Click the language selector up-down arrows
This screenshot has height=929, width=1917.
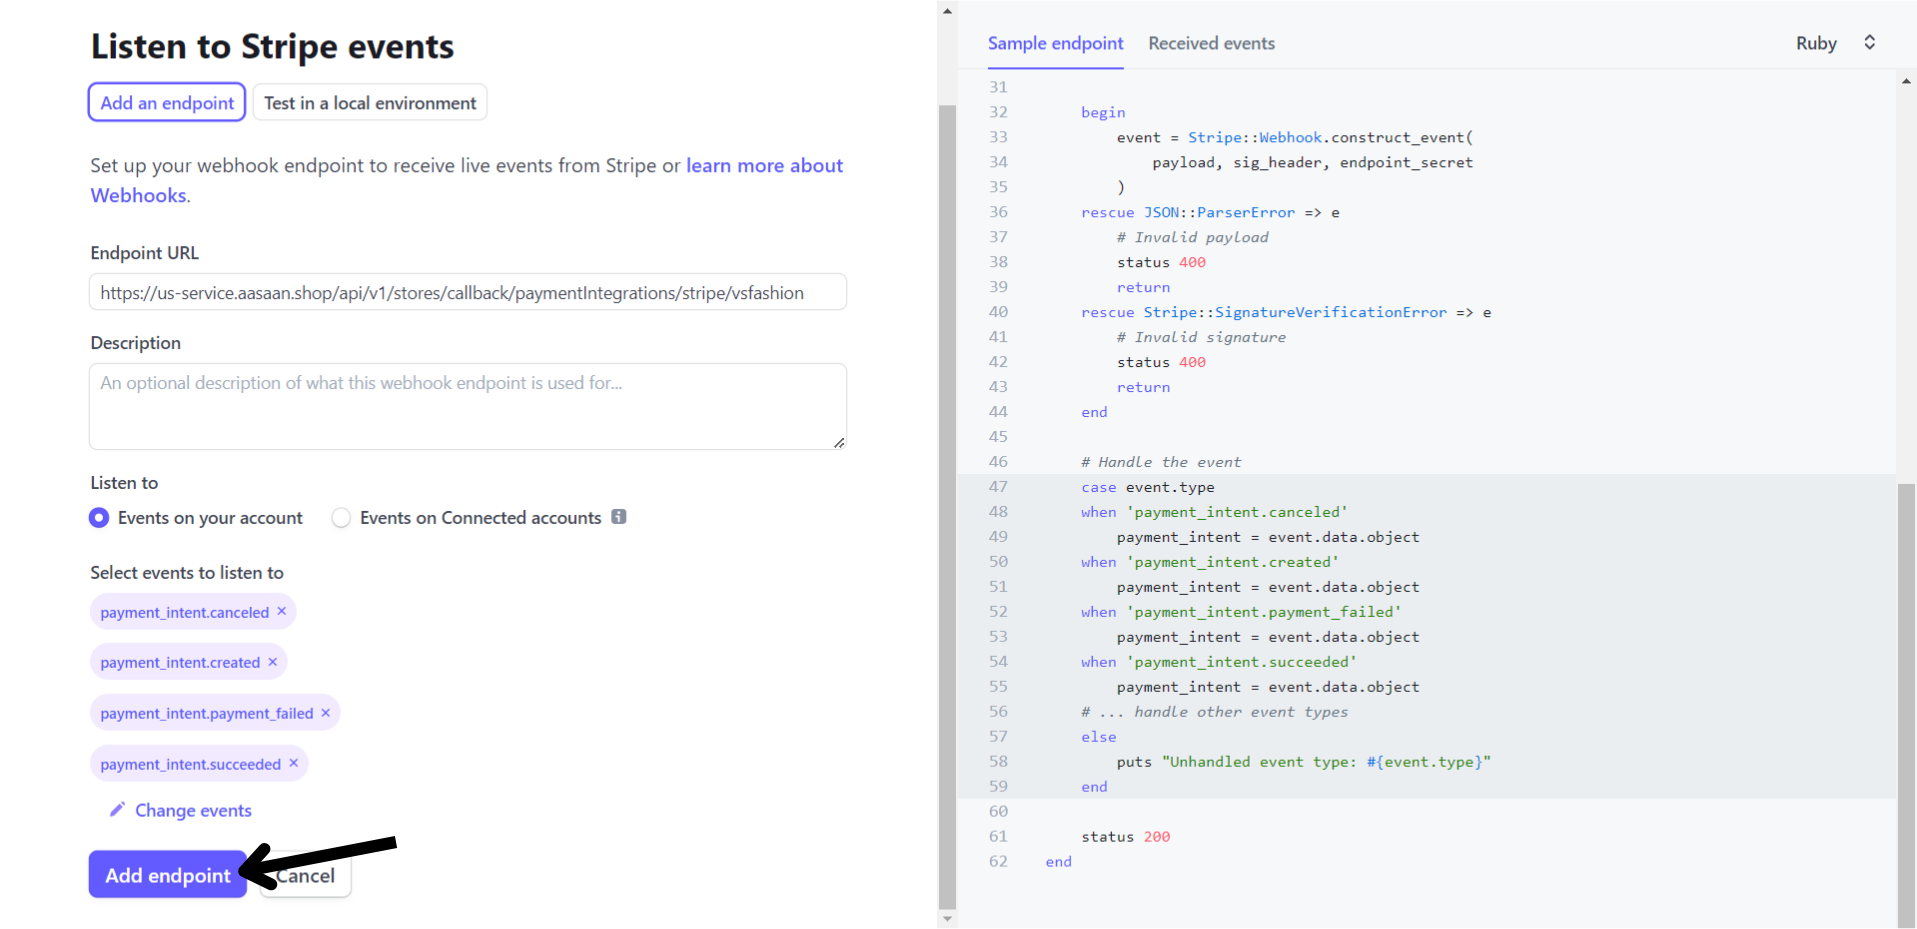pos(1869,43)
